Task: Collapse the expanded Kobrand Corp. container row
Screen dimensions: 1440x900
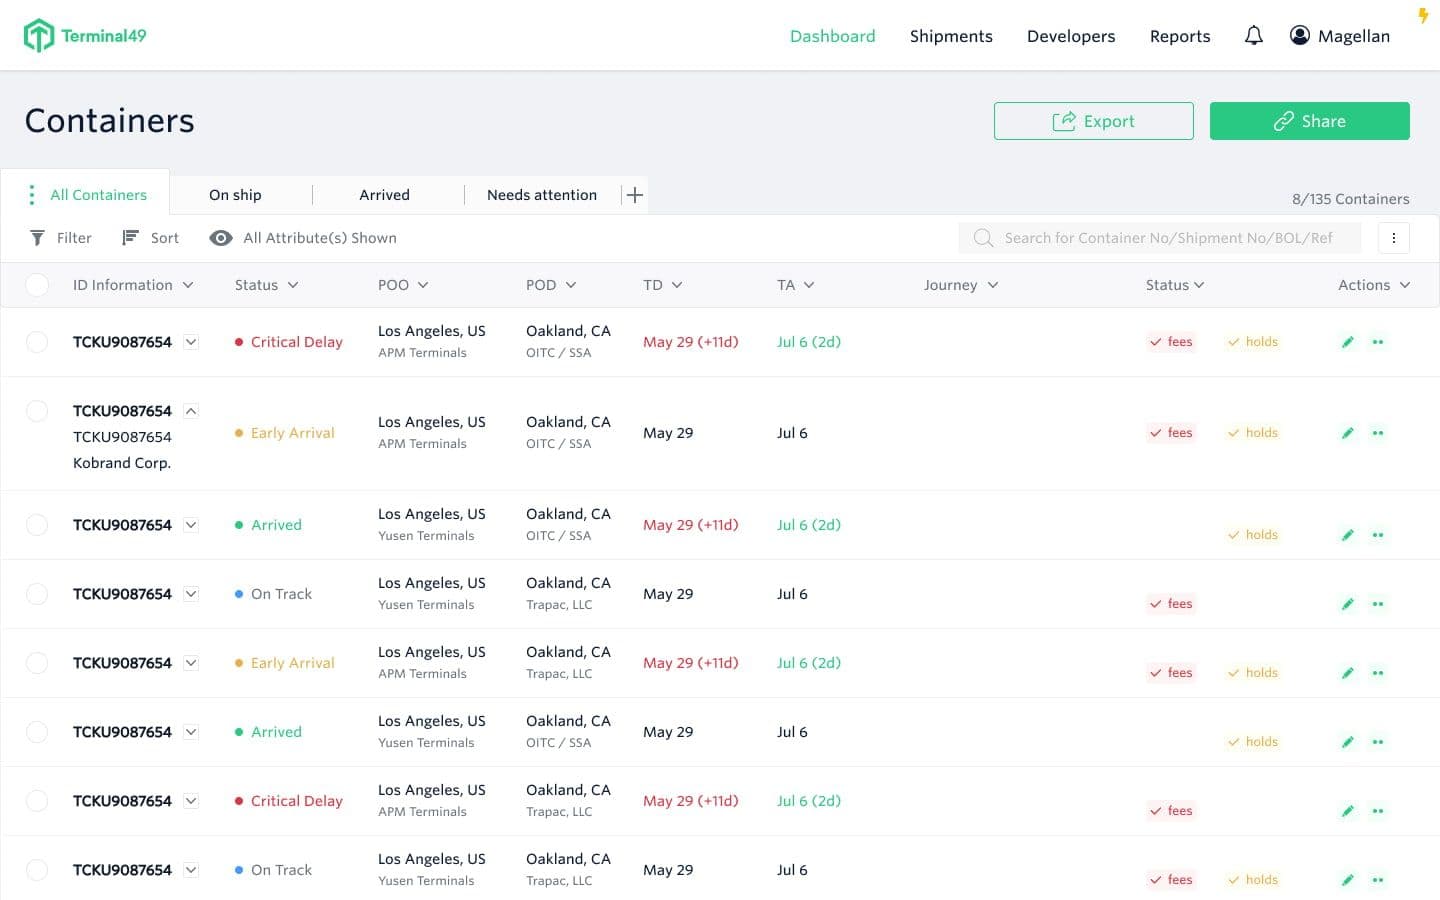Action: (191, 411)
